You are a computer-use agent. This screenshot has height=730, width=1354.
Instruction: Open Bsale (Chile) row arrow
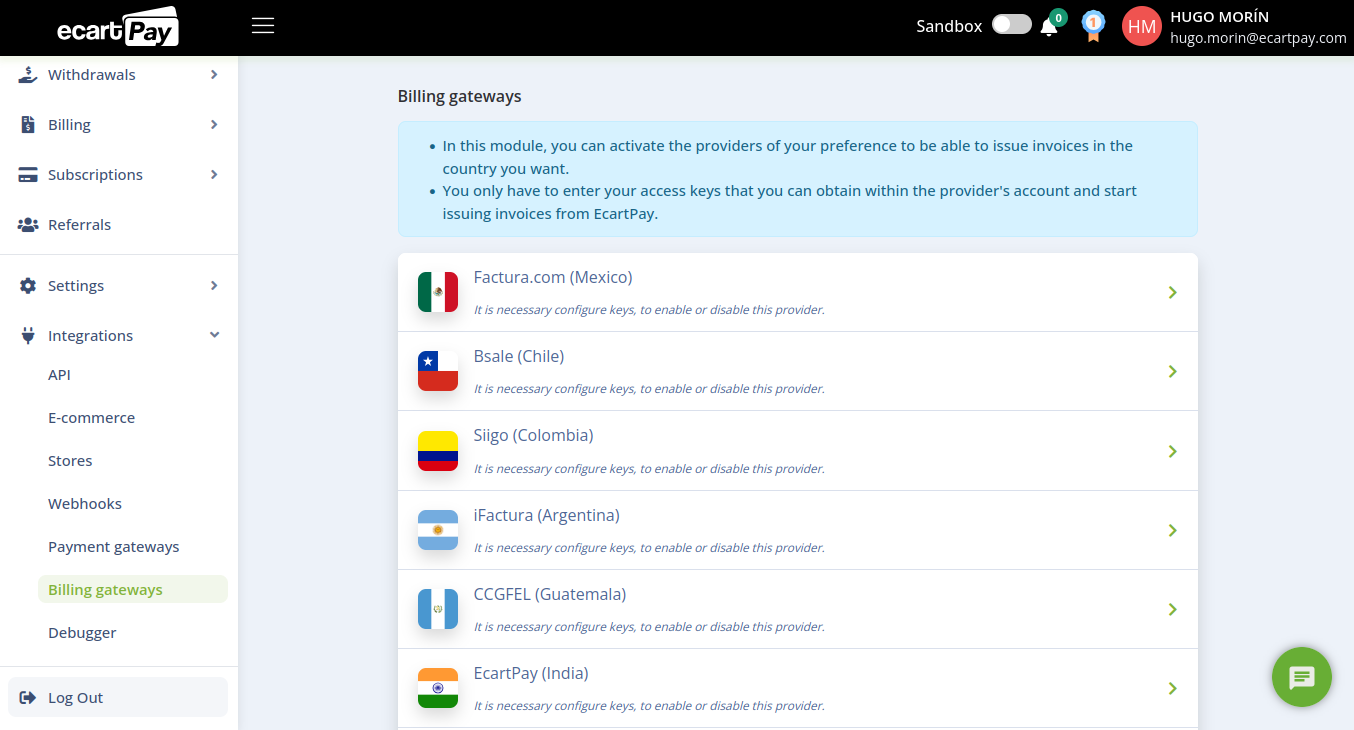point(1173,371)
